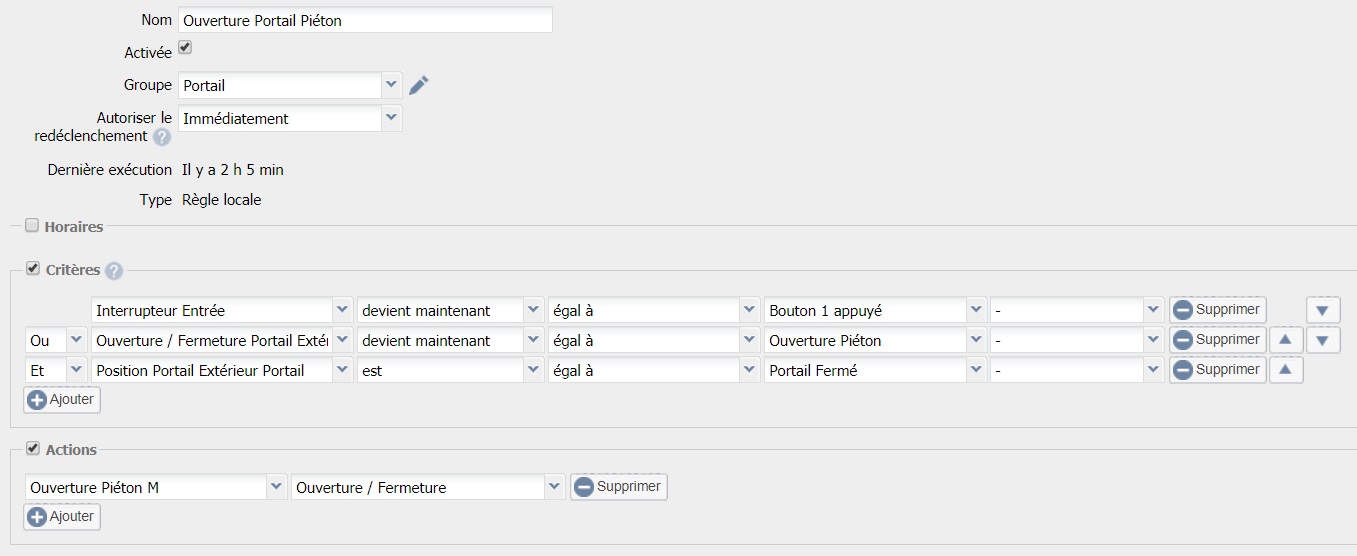Expand the Immédiatement redéclenchement dropdown

coord(290,118)
